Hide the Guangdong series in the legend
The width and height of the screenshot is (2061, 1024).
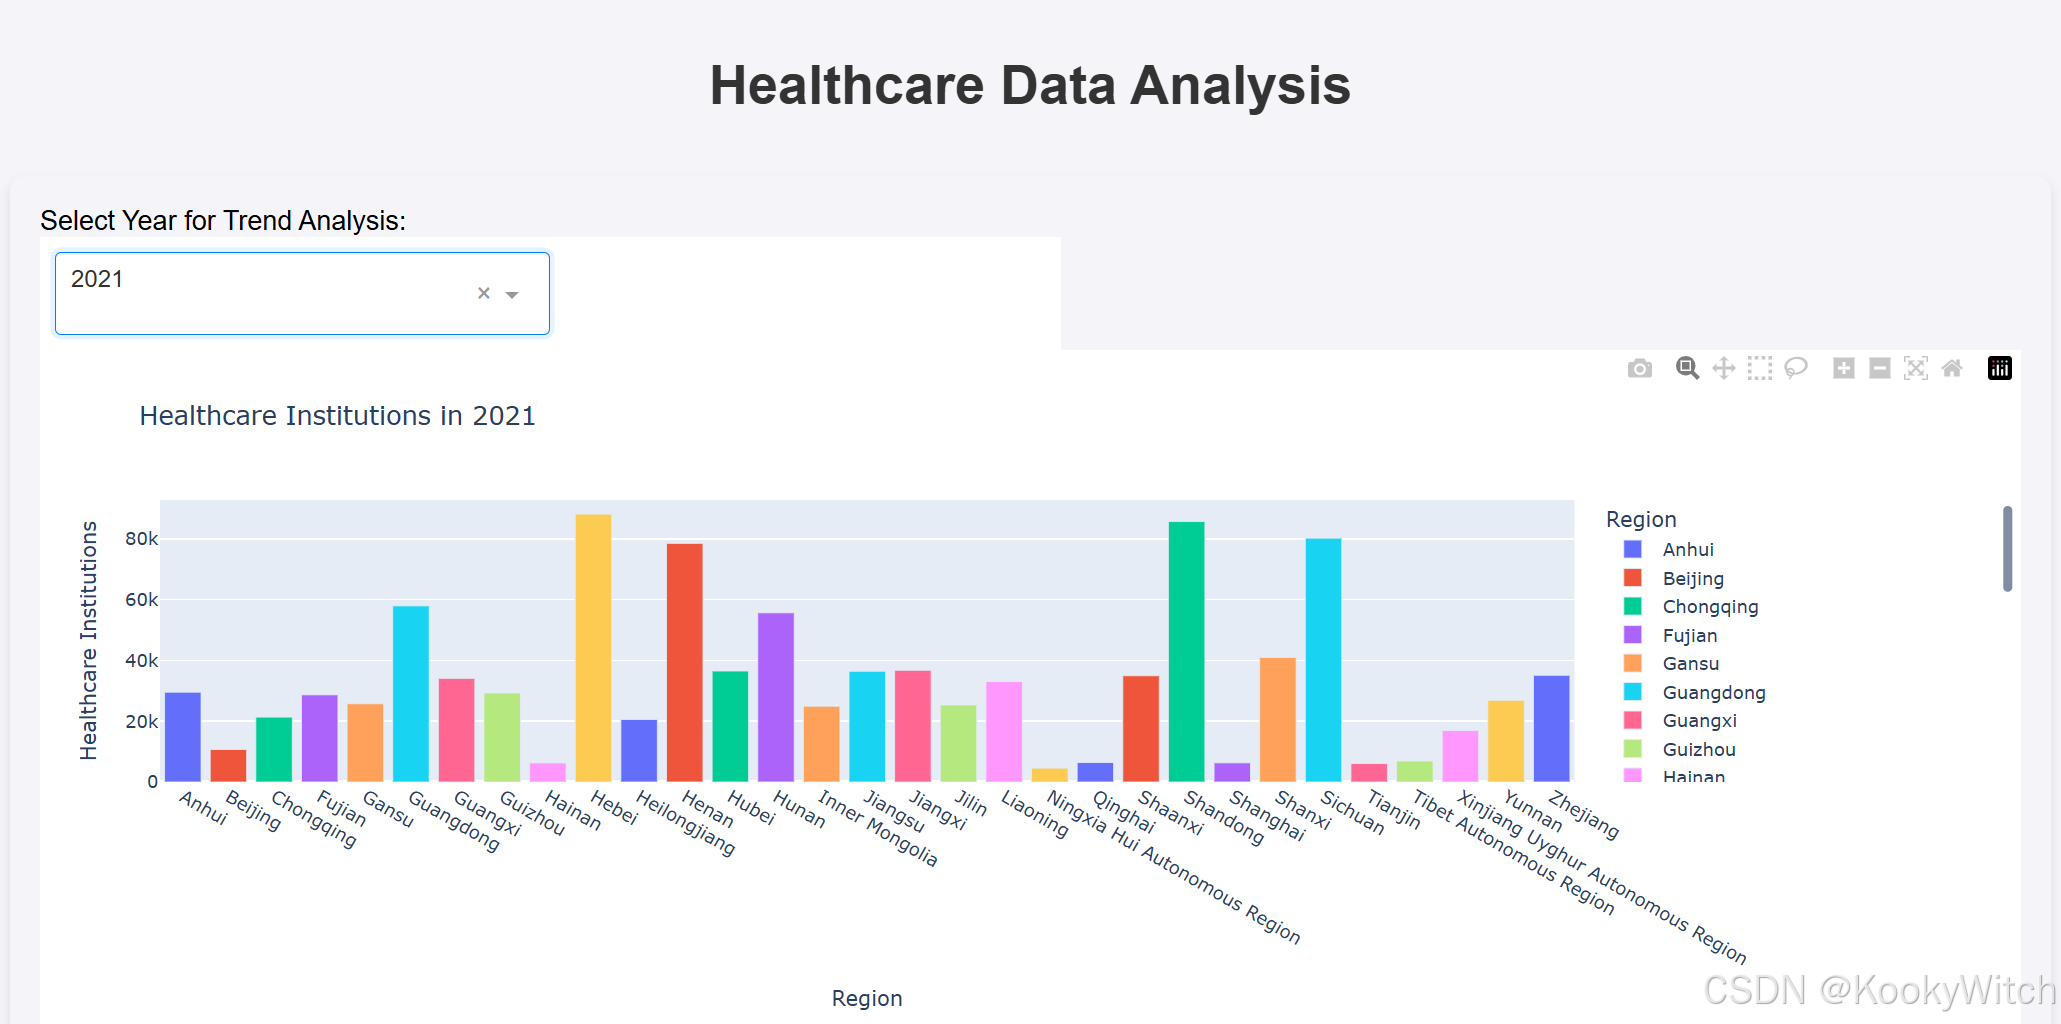pyautogui.click(x=1713, y=692)
